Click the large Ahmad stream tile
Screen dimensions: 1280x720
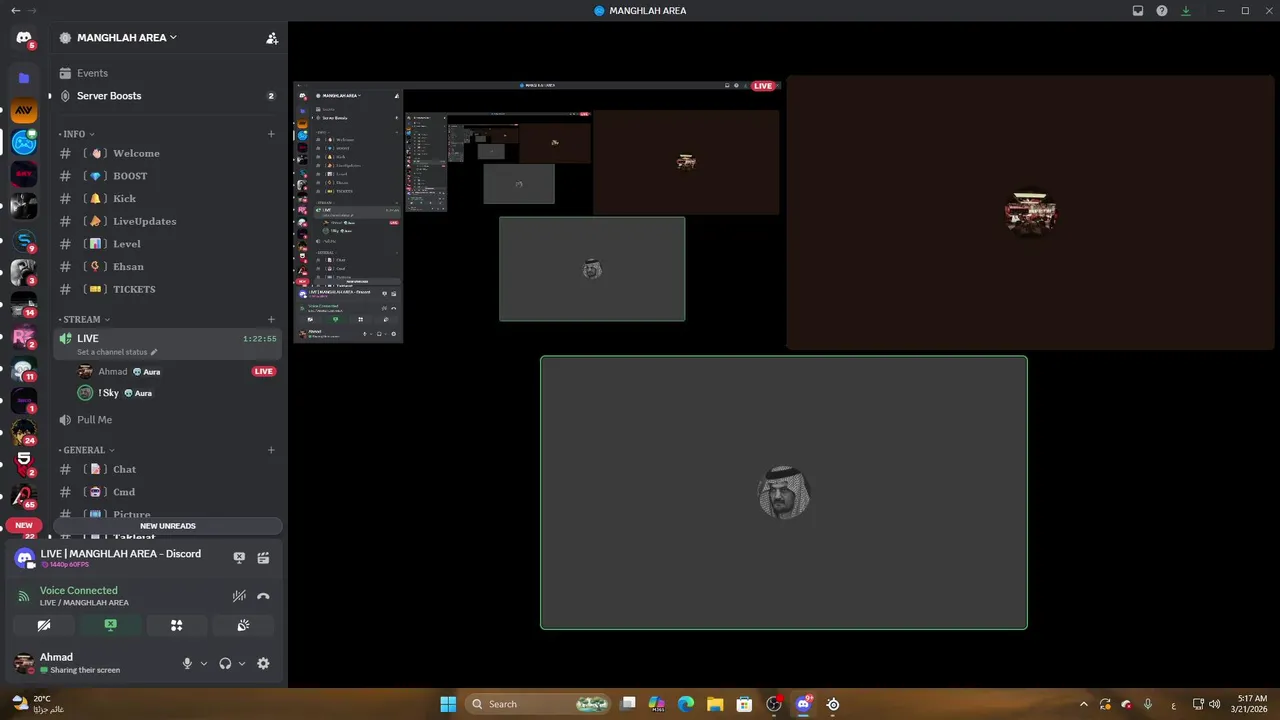[1030, 213]
